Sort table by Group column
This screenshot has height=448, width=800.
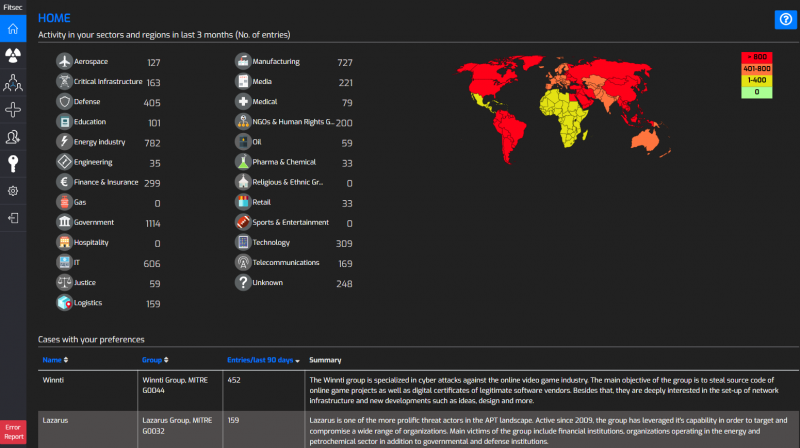155,360
